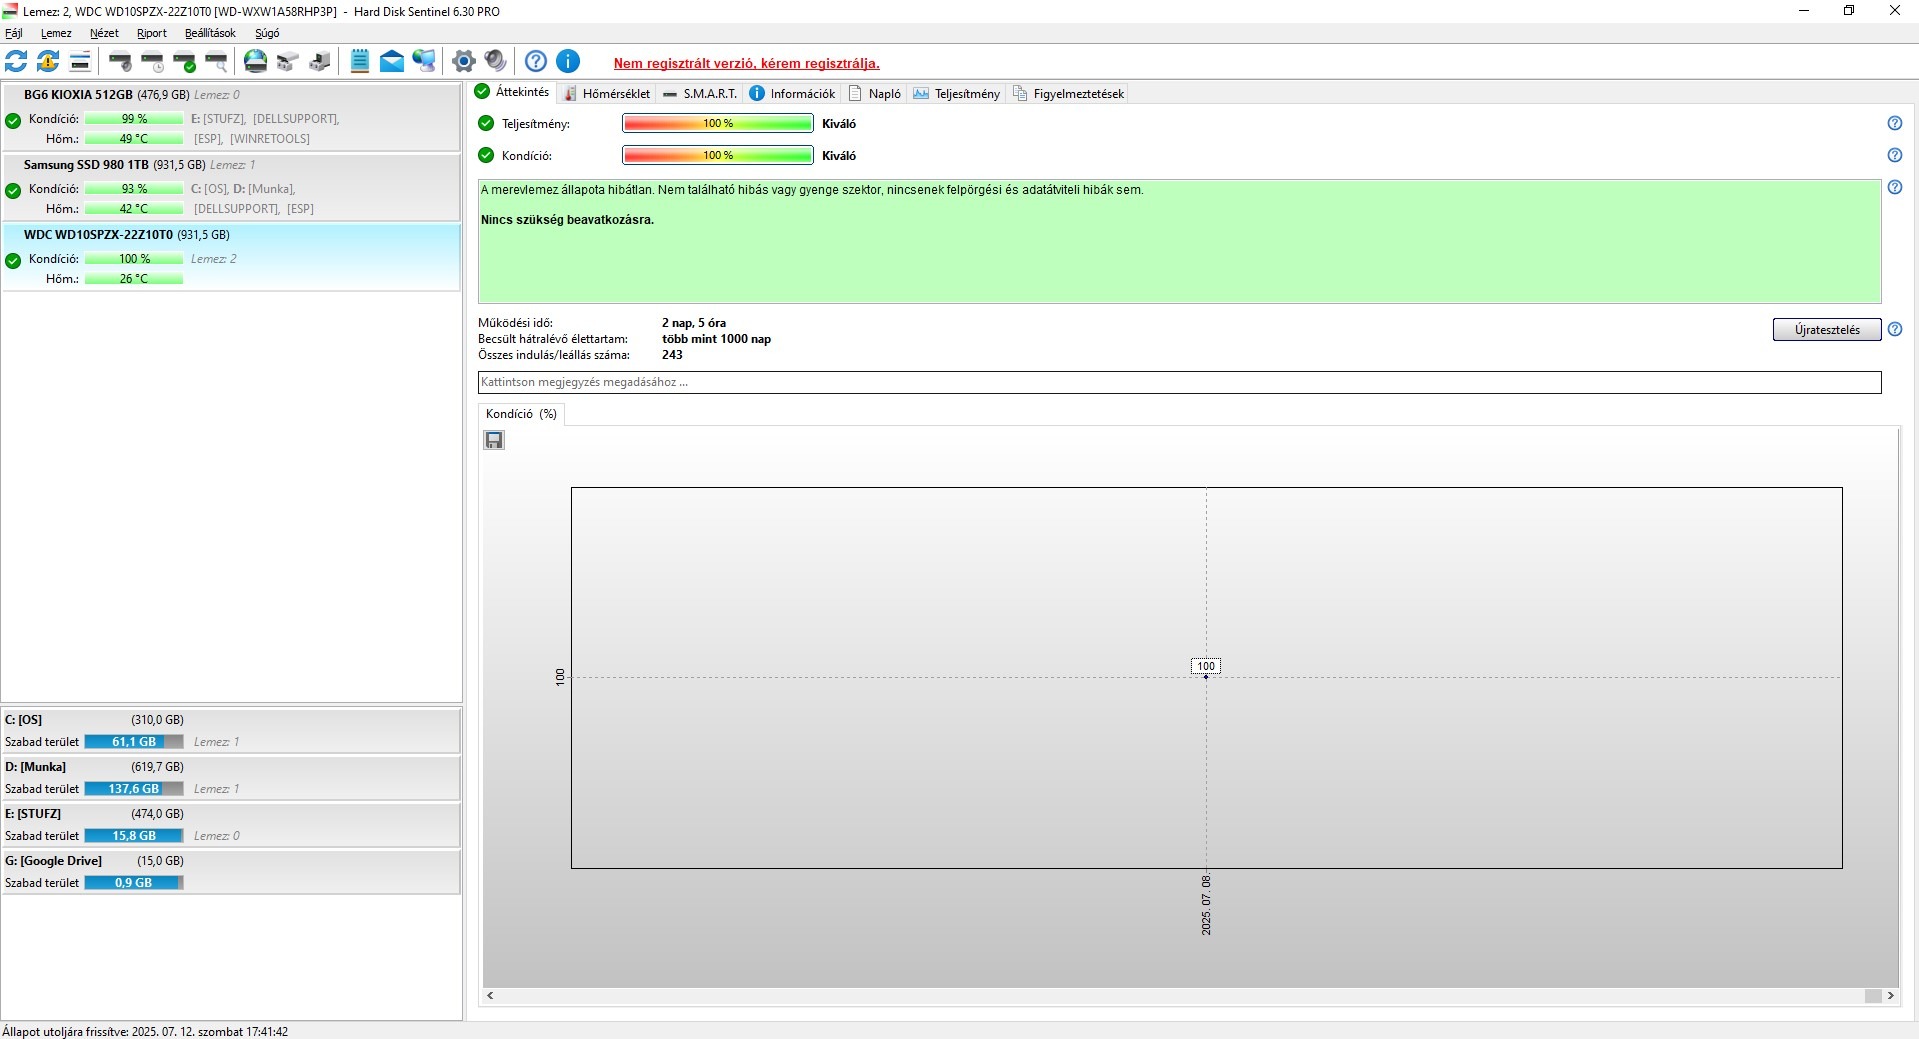
Task: Click the printer-like disk pair icon
Action: pos(288,62)
